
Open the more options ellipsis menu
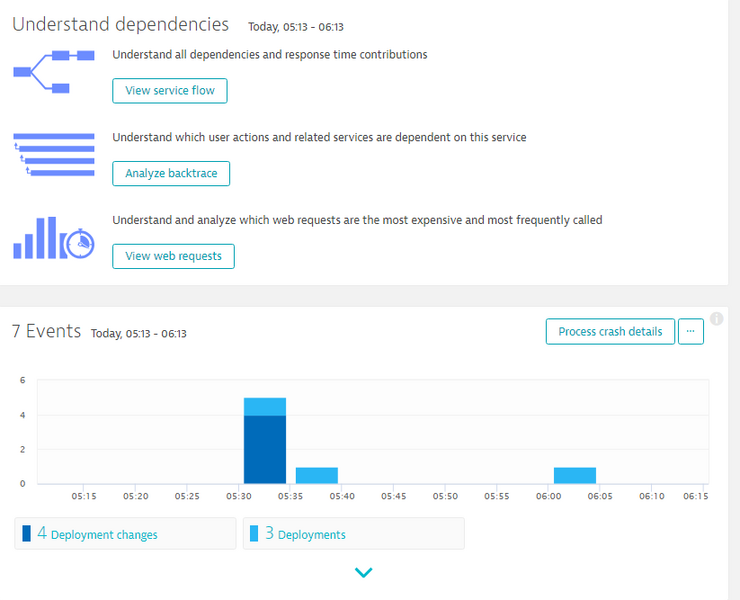point(691,332)
